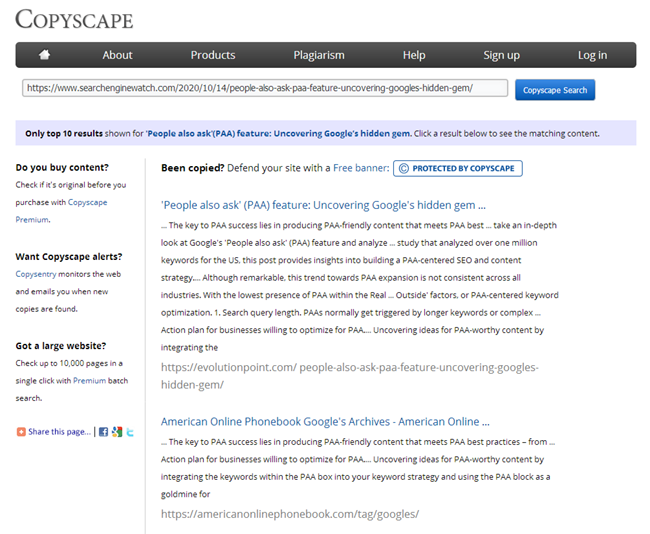The image size is (650, 534).
Task: Share page via Google icon
Action: (x=117, y=432)
